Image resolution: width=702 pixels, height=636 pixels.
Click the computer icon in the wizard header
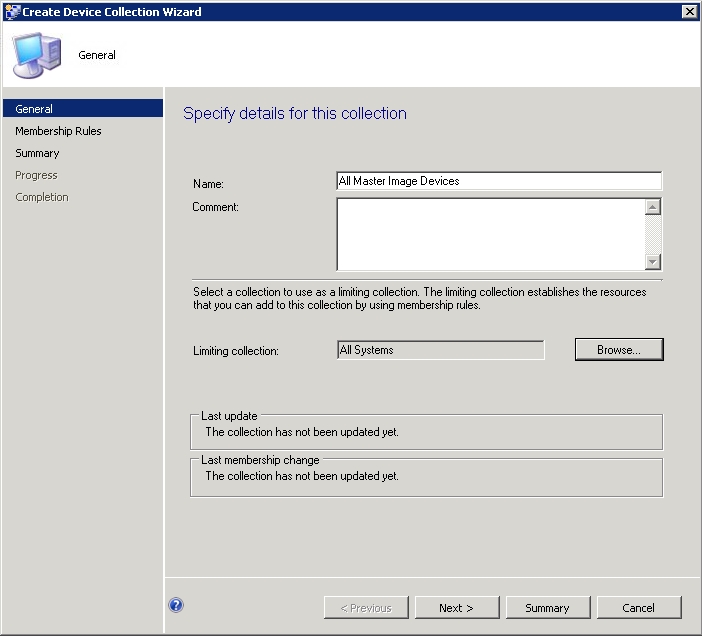click(x=37, y=55)
